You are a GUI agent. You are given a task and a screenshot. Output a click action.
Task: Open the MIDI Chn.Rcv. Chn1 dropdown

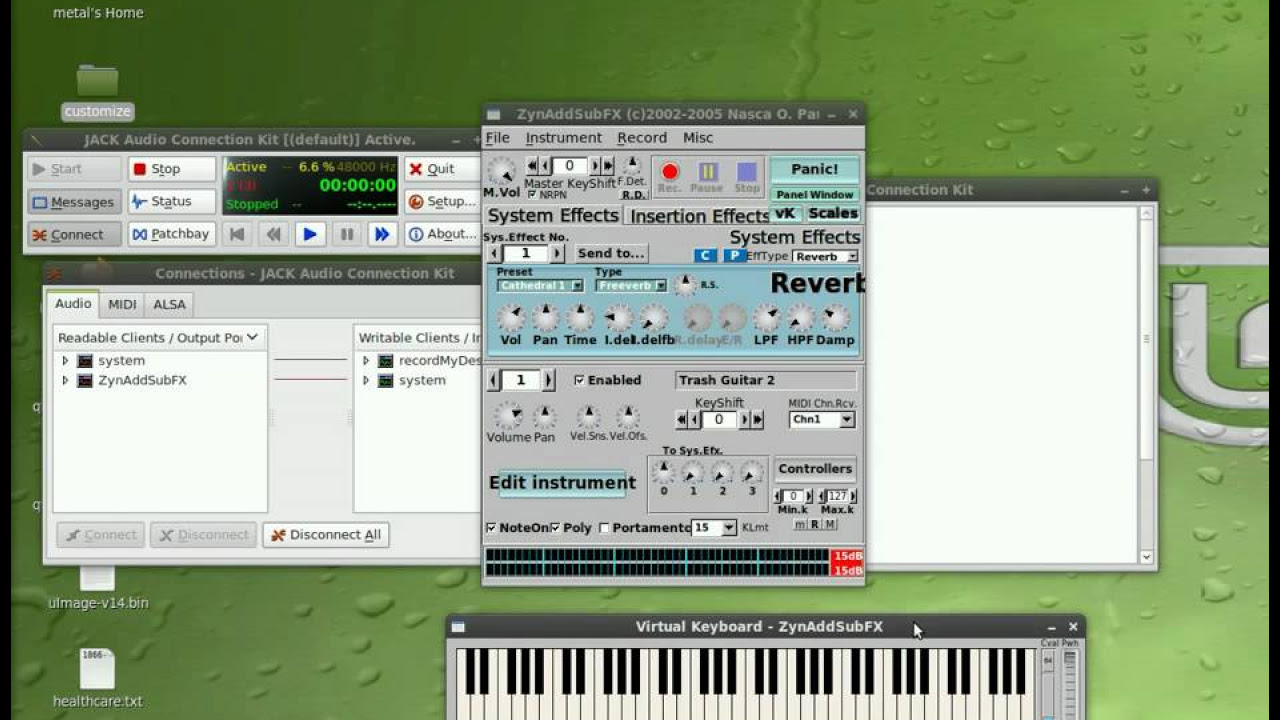(822, 420)
